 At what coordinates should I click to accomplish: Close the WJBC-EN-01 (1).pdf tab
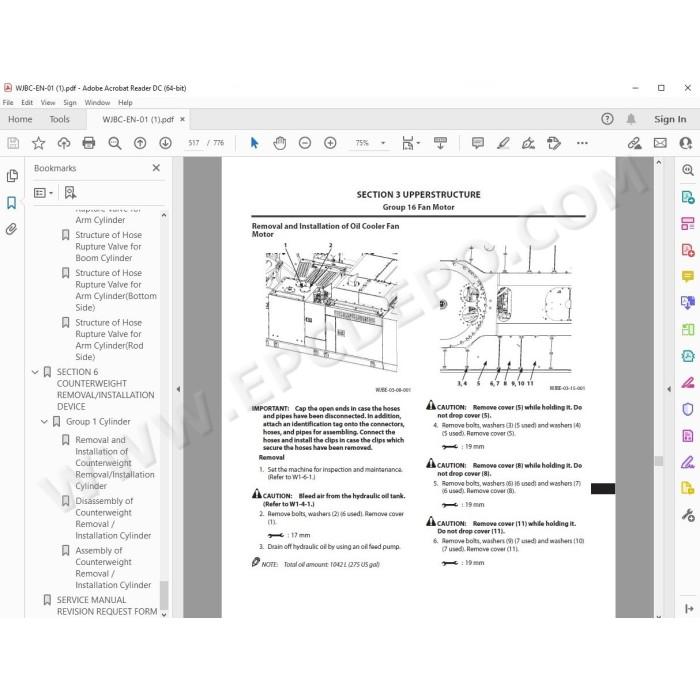(183, 119)
